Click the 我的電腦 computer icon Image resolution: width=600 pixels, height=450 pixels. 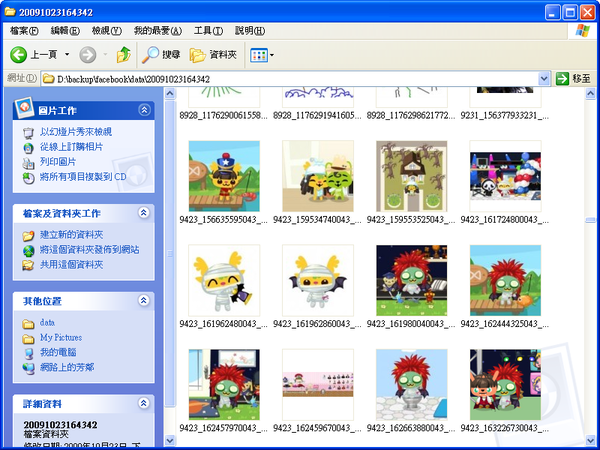coord(28,354)
